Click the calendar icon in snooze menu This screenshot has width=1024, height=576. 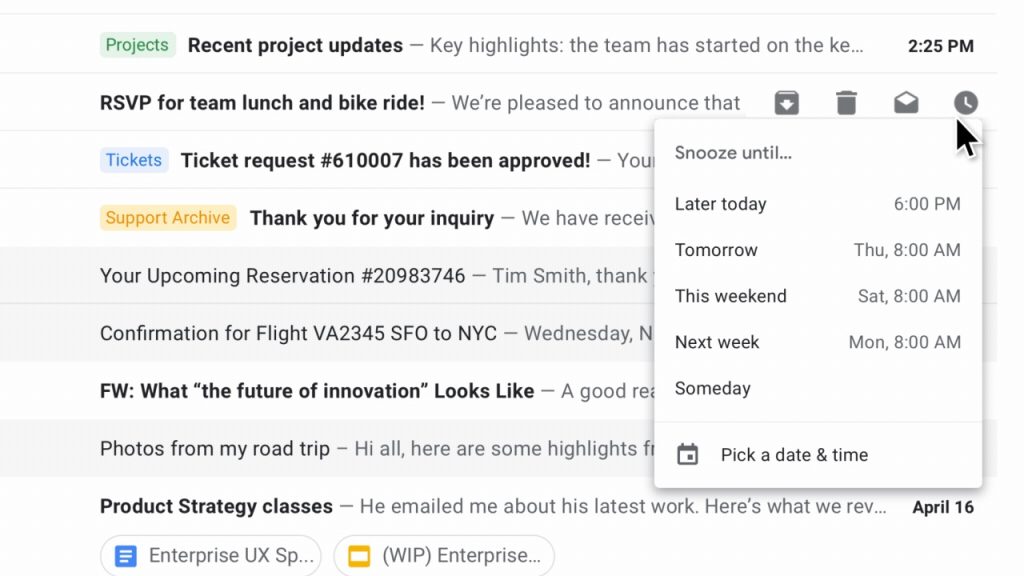pos(687,455)
